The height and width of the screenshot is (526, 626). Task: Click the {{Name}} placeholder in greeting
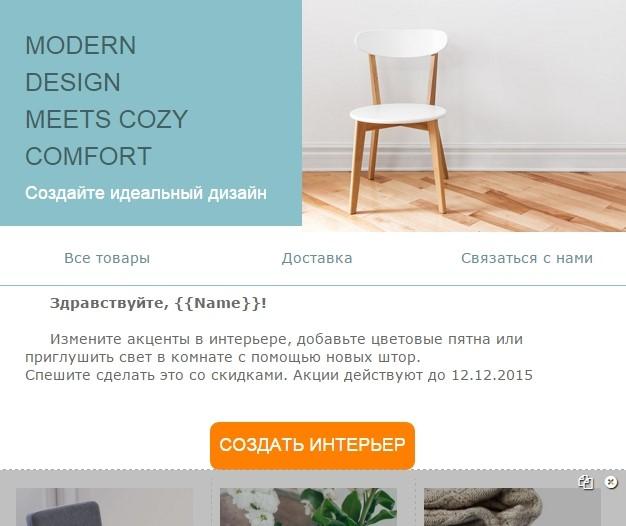pos(218,304)
